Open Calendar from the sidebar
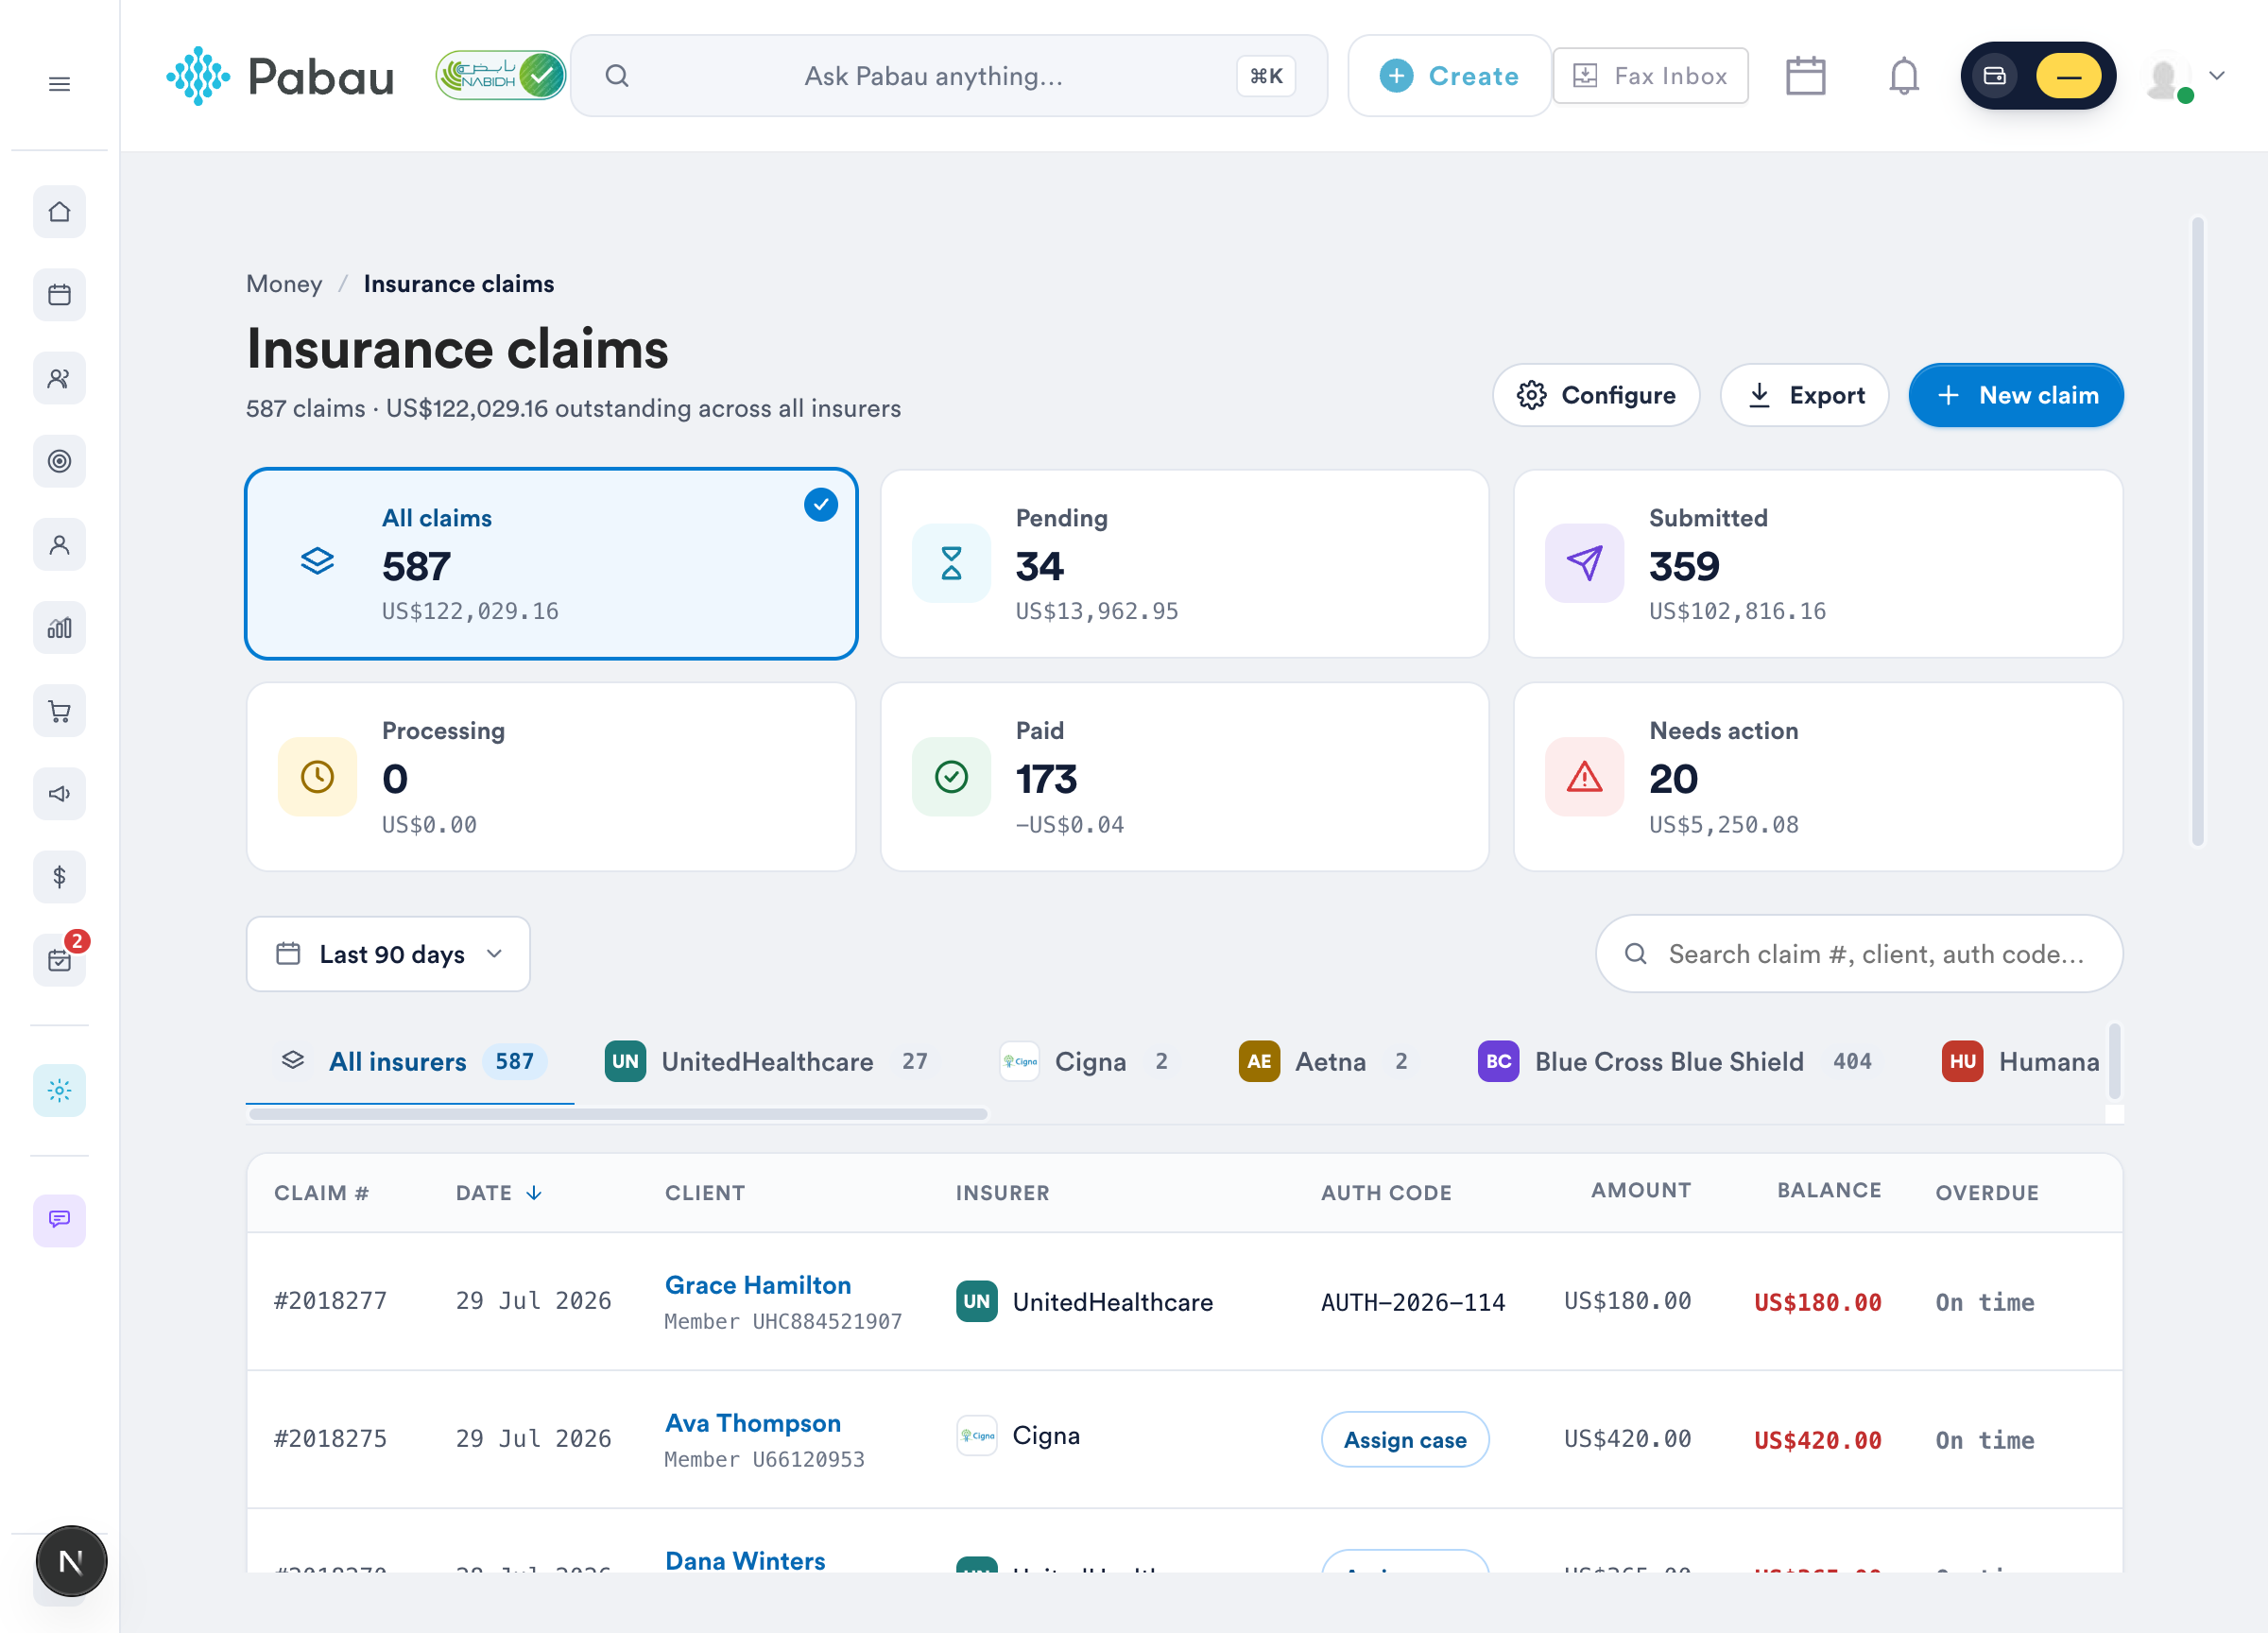 59,295
